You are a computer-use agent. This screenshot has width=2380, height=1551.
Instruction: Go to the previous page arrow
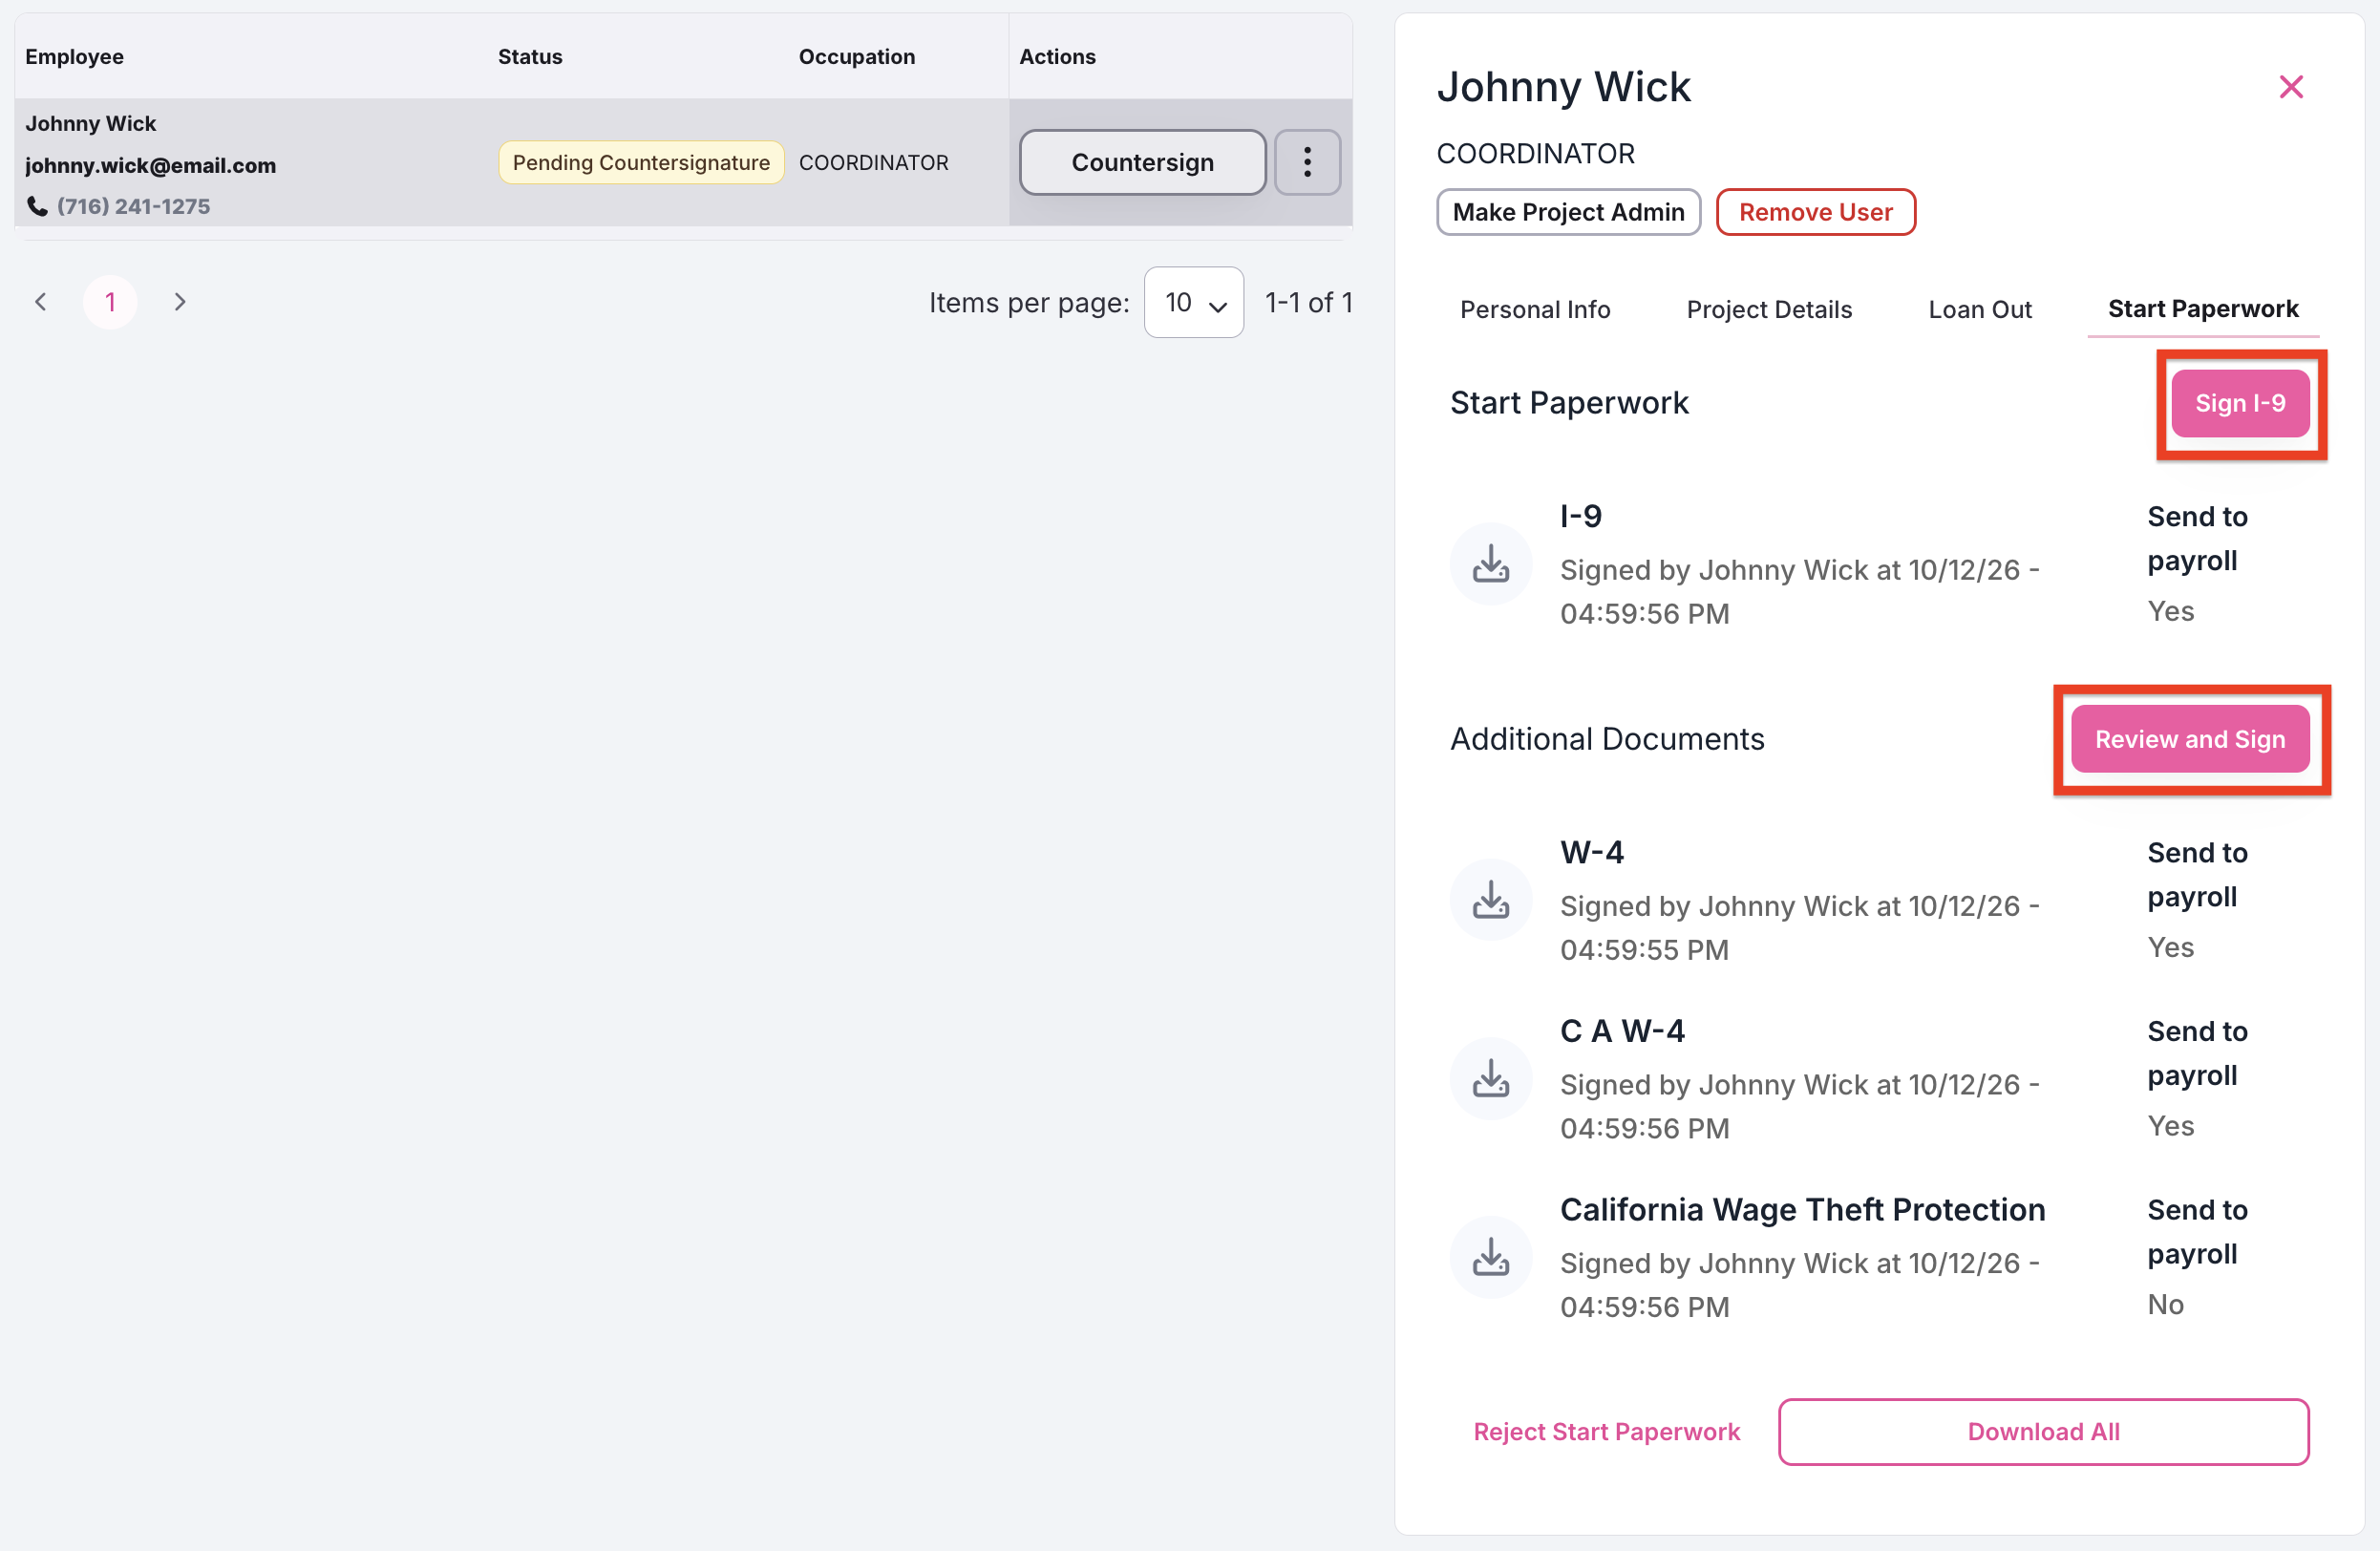point(41,302)
